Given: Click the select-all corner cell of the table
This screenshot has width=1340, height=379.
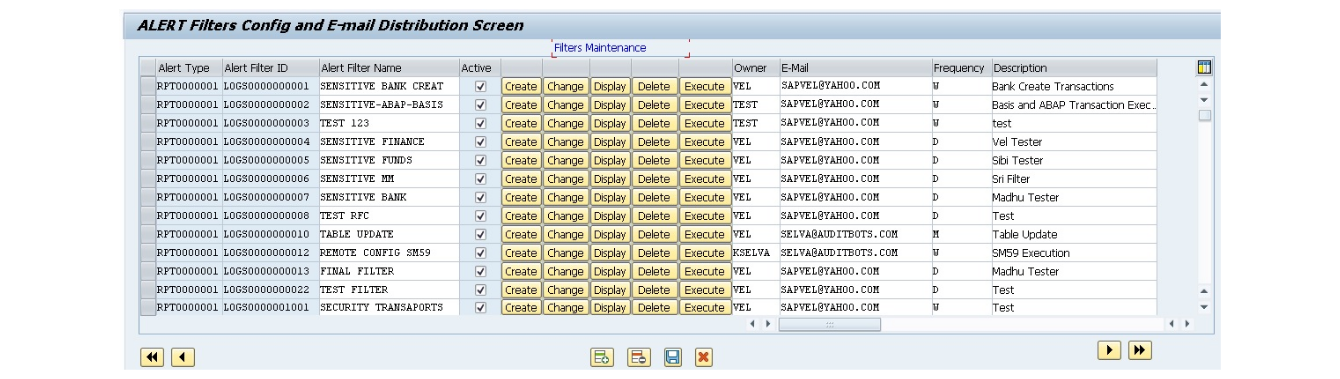Looking at the screenshot, I should (x=148, y=68).
